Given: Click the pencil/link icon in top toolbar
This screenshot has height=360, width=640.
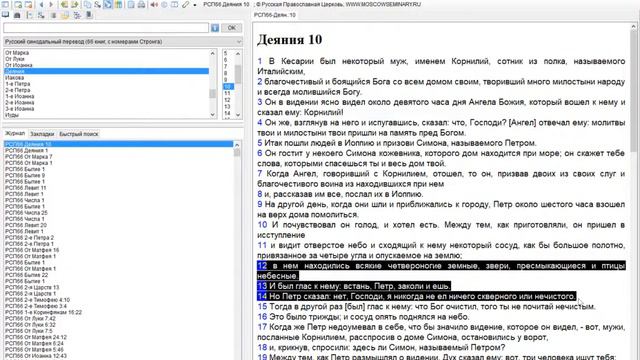Looking at the screenshot, I should coord(186,4).
